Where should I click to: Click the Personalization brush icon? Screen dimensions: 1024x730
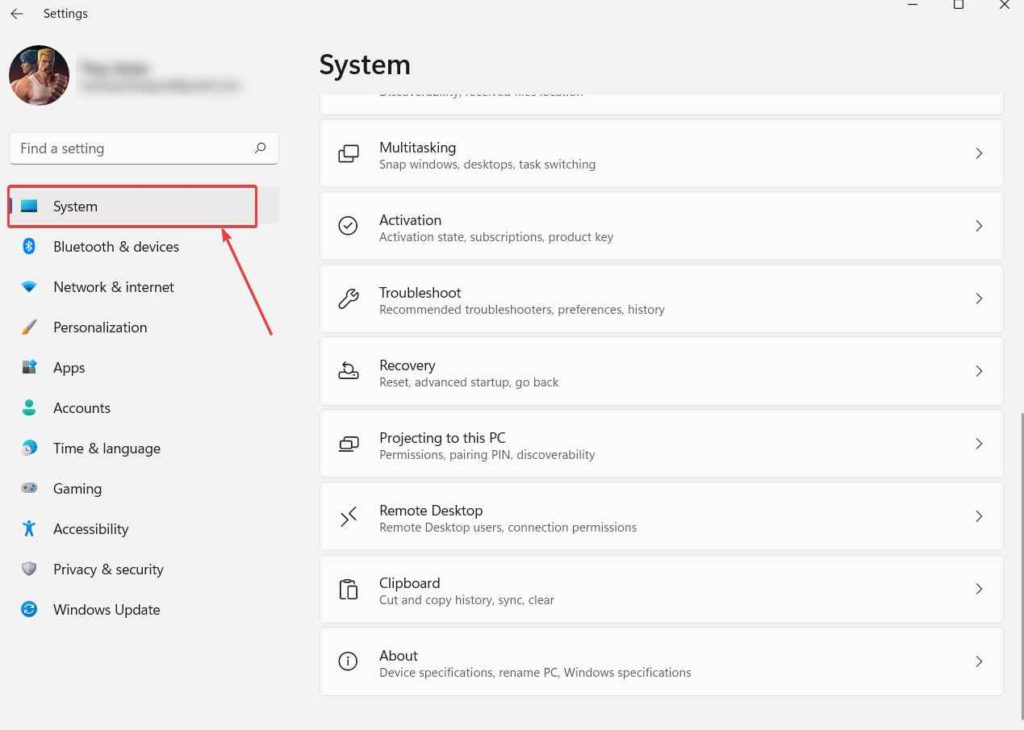(x=30, y=327)
